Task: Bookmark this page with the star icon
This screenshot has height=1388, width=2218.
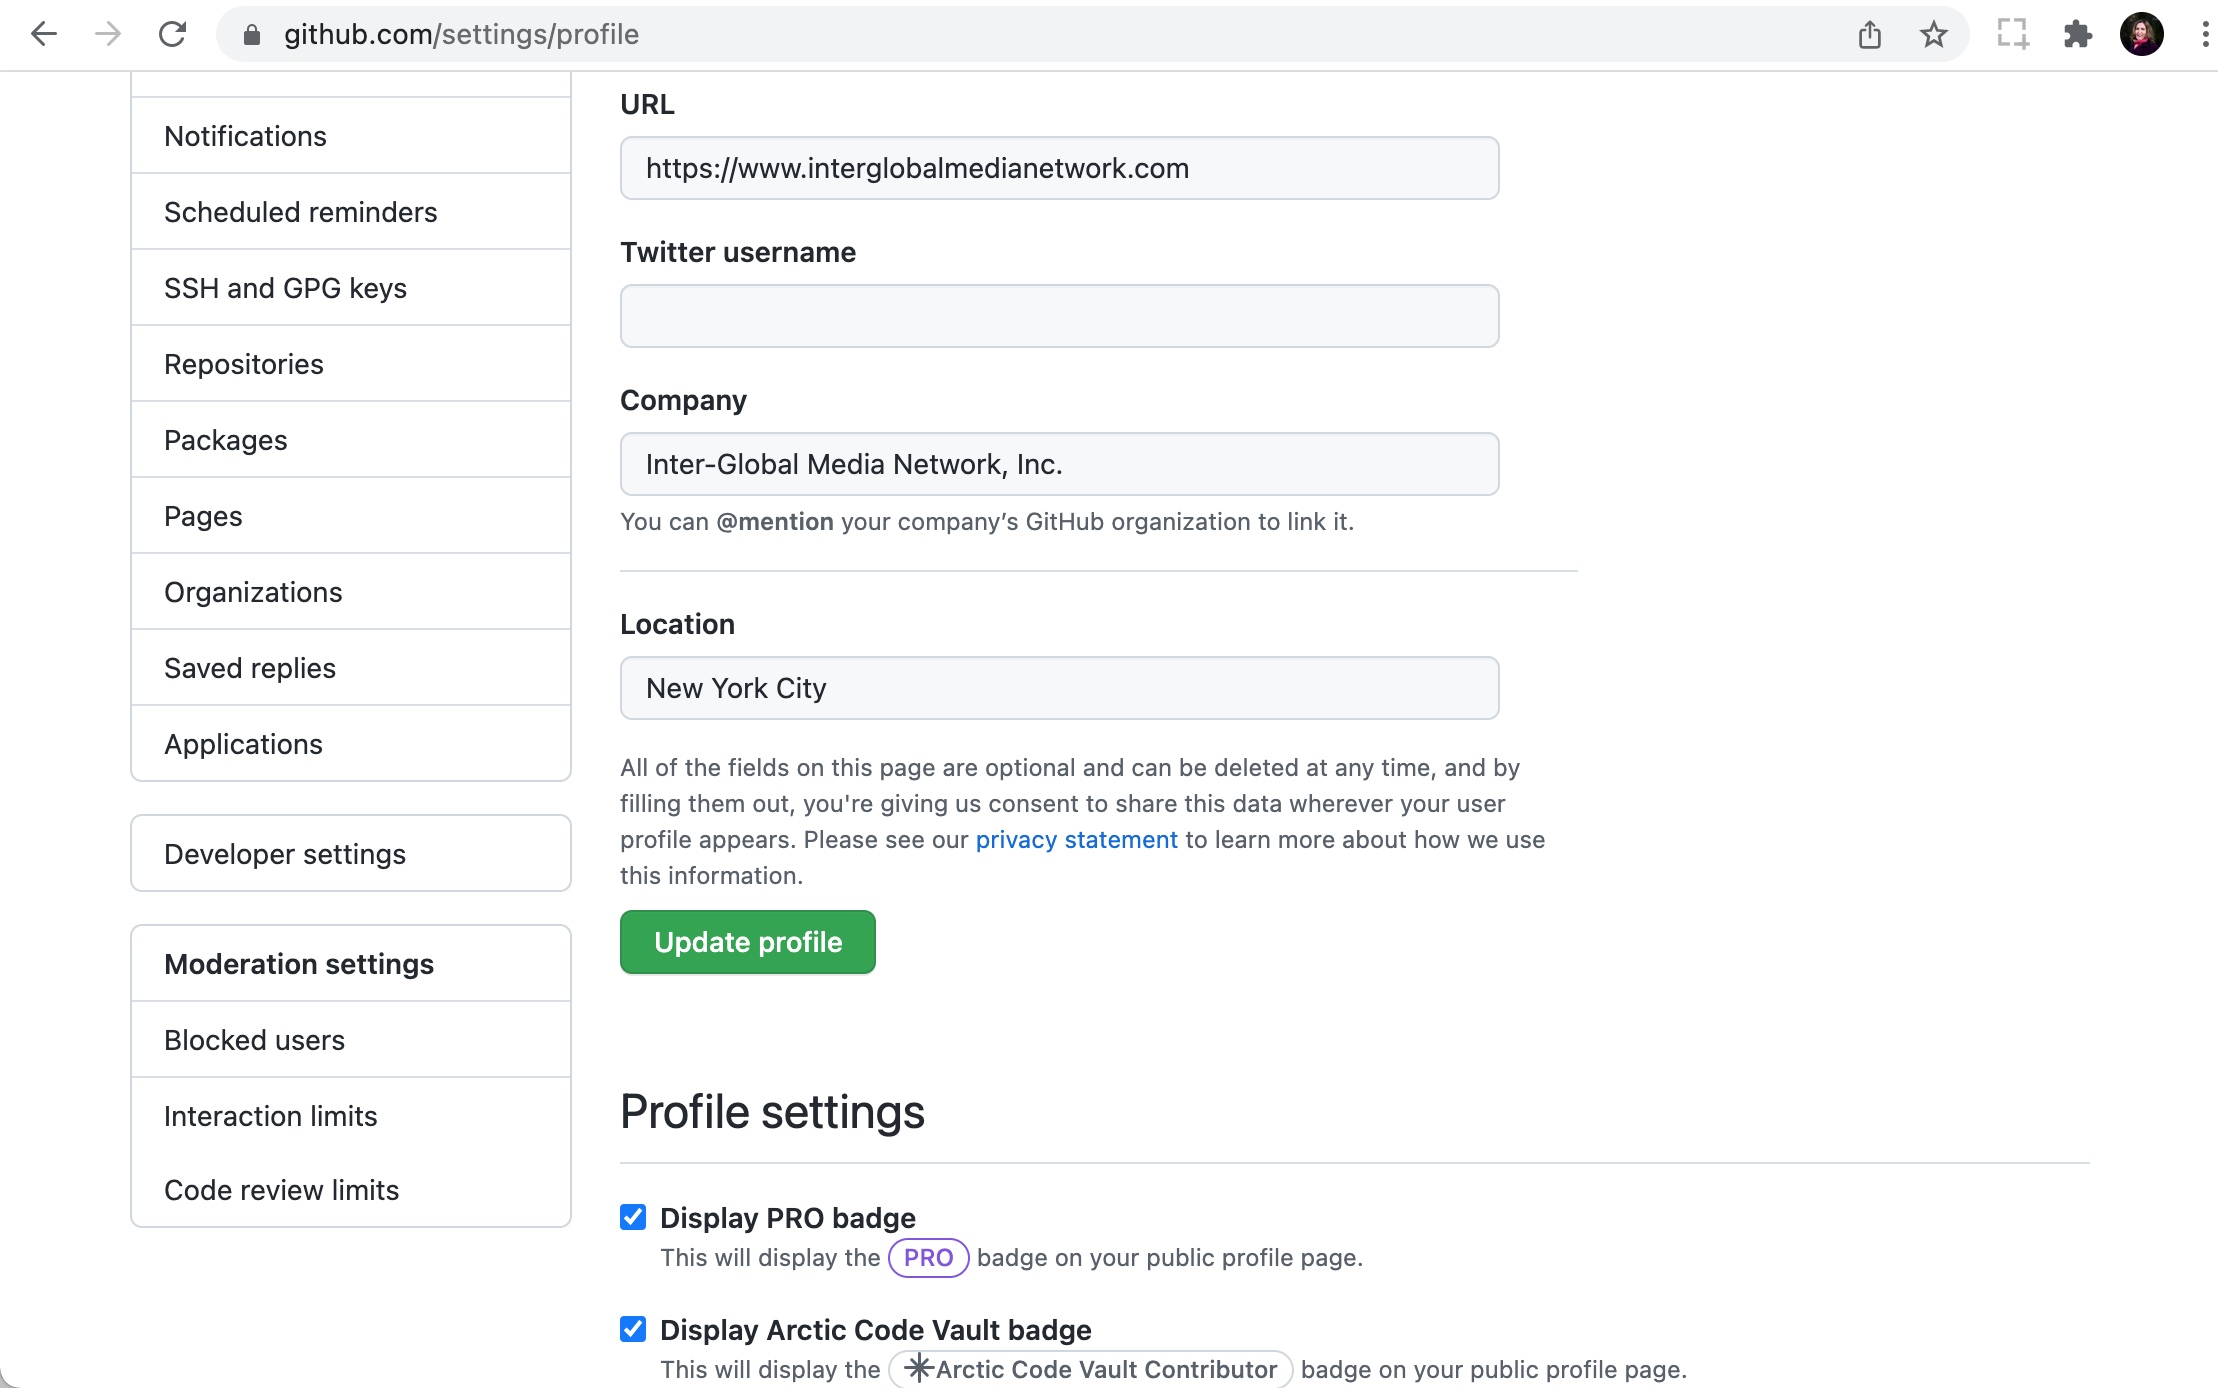Action: pos(1934,34)
